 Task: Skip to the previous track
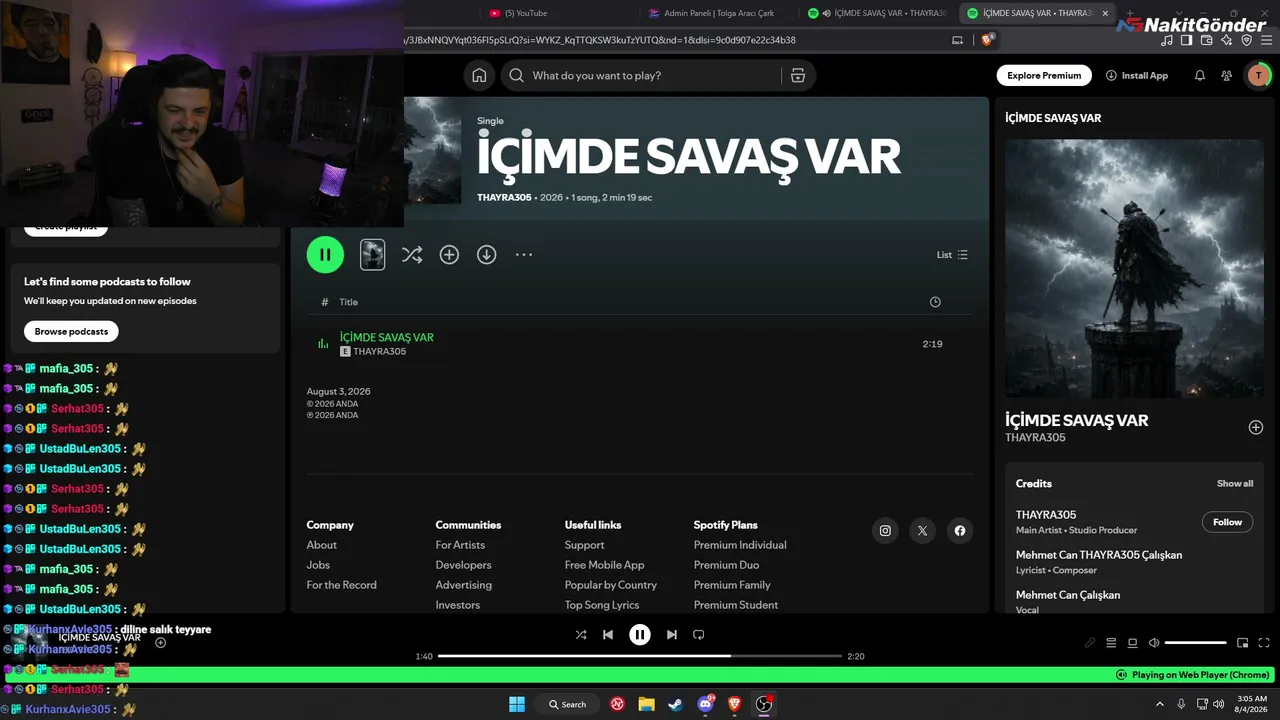[x=608, y=634]
